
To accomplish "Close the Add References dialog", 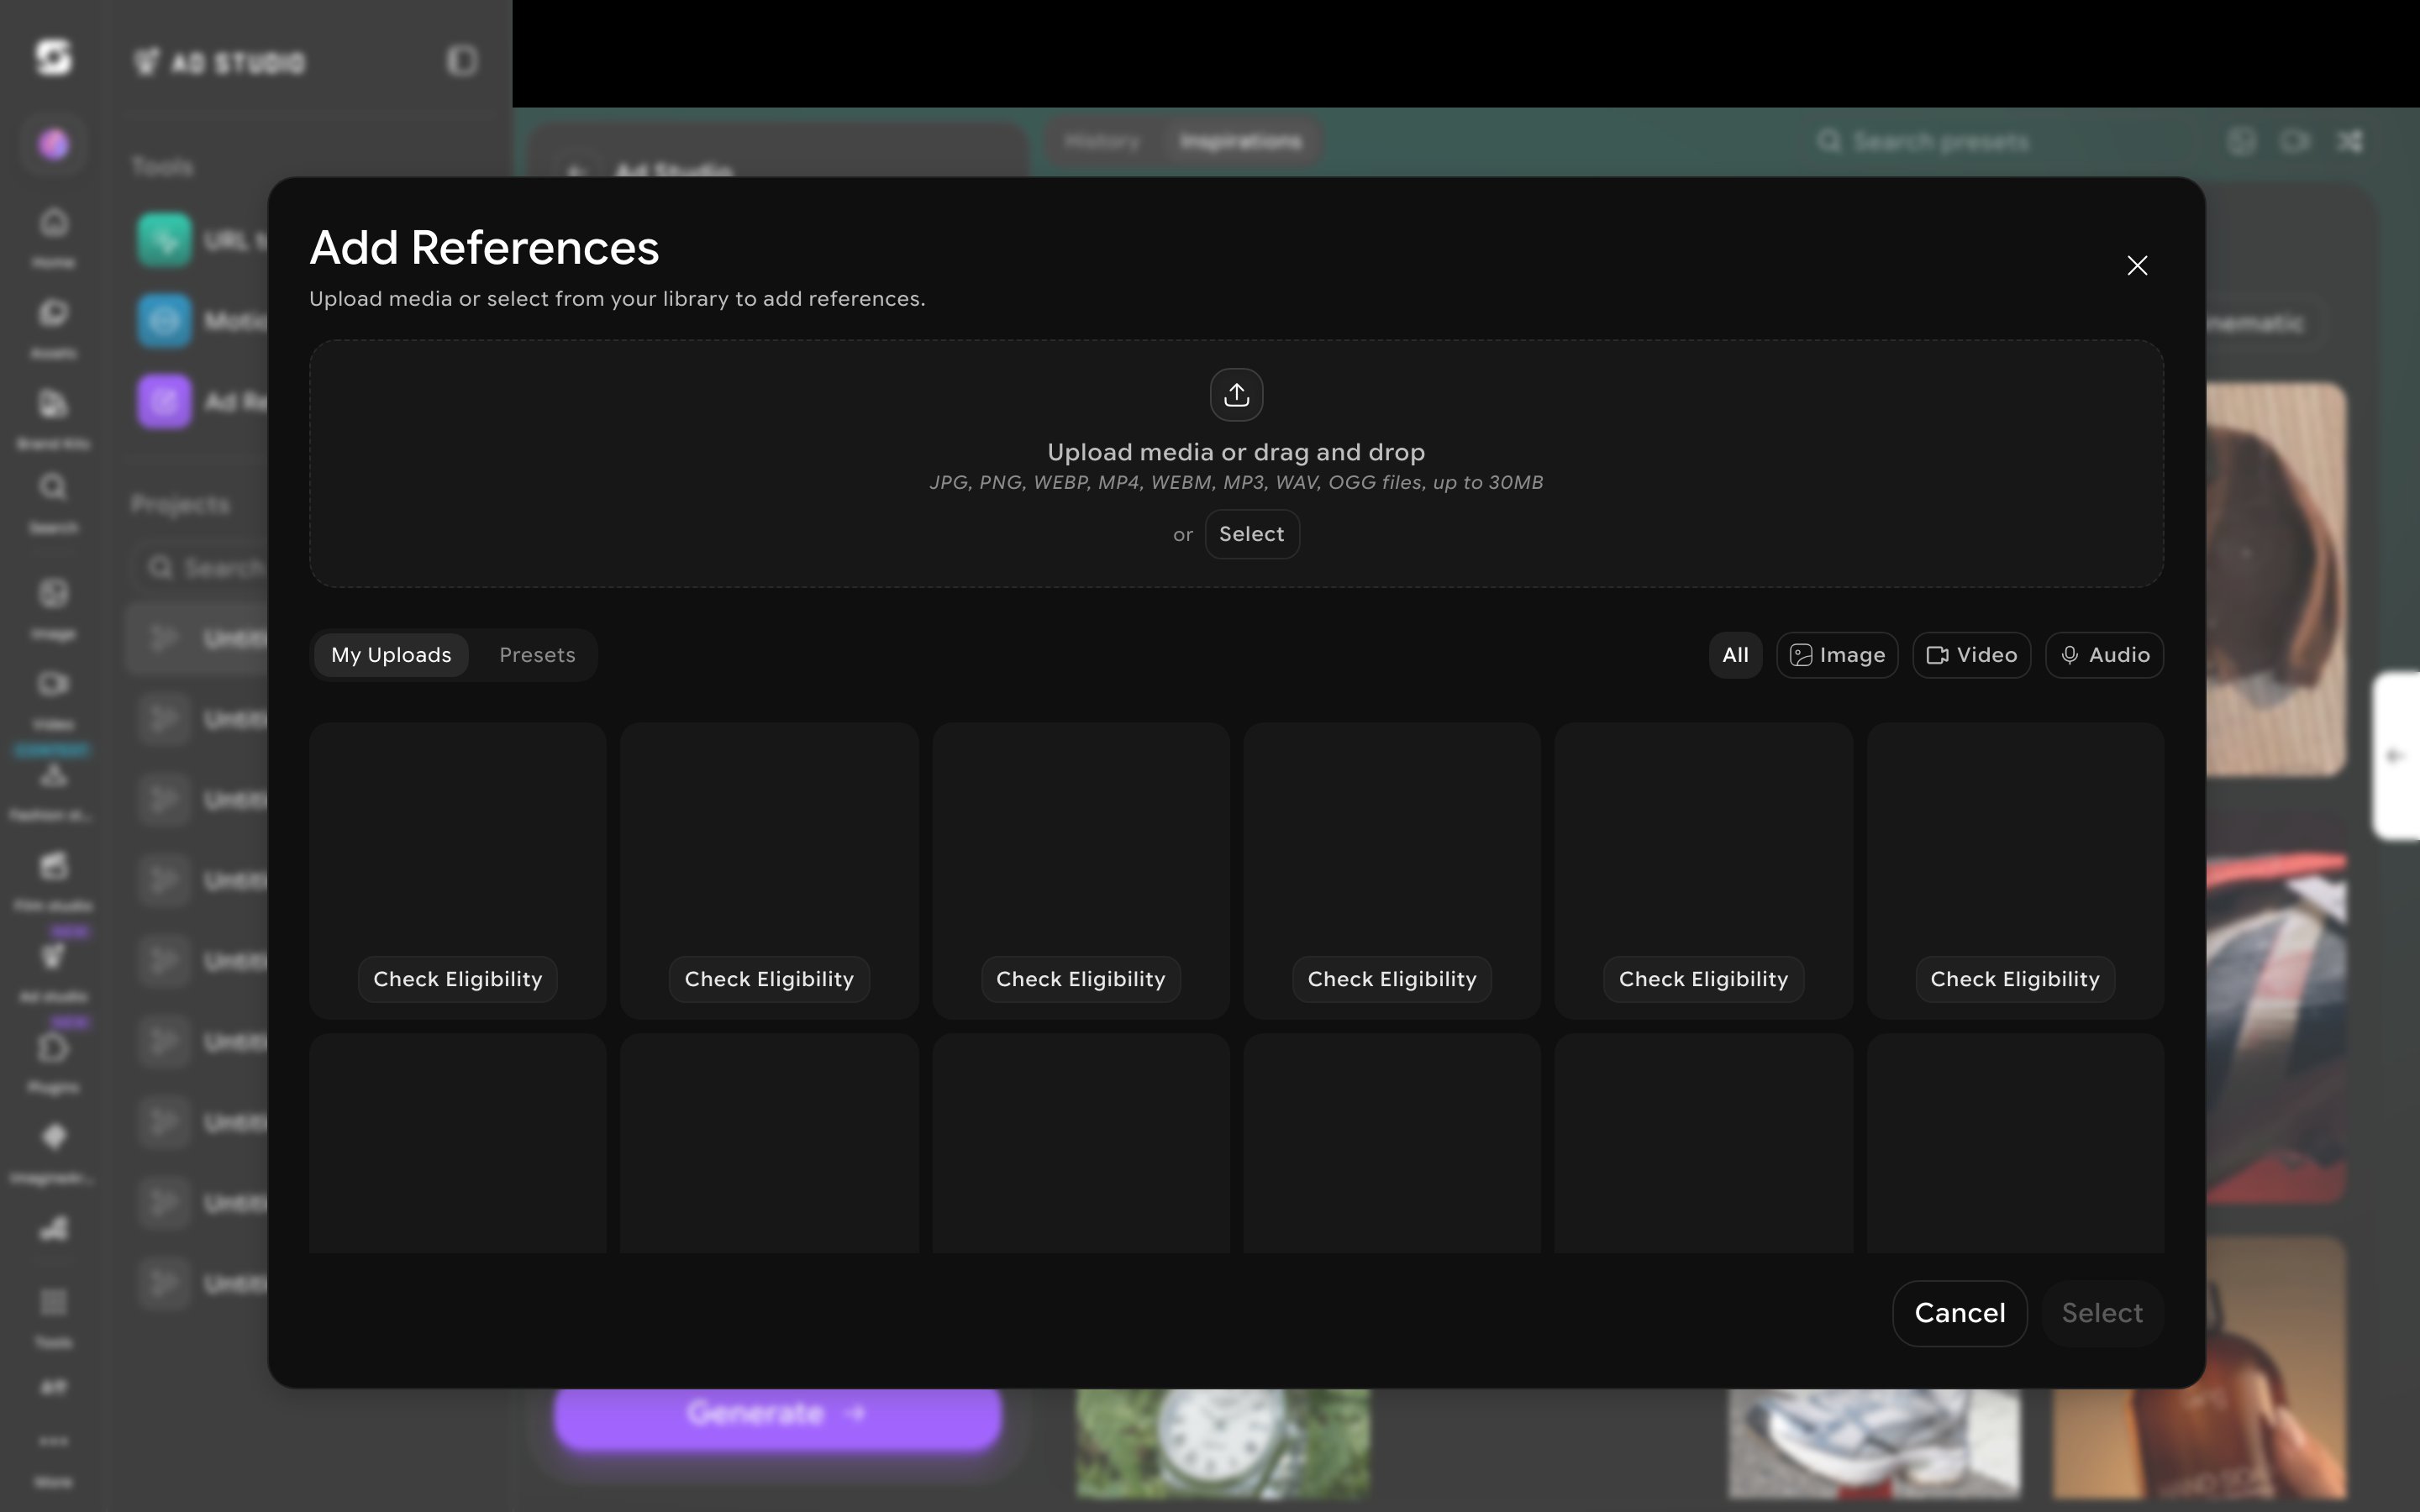I will pyautogui.click(x=2137, y=265).
